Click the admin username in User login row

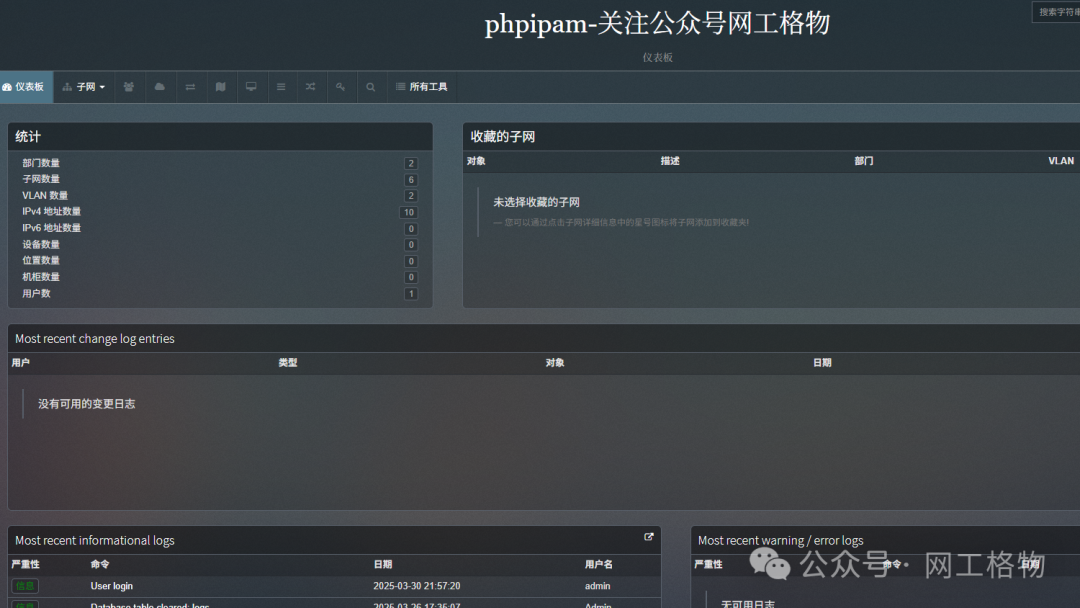click(597, 586)
